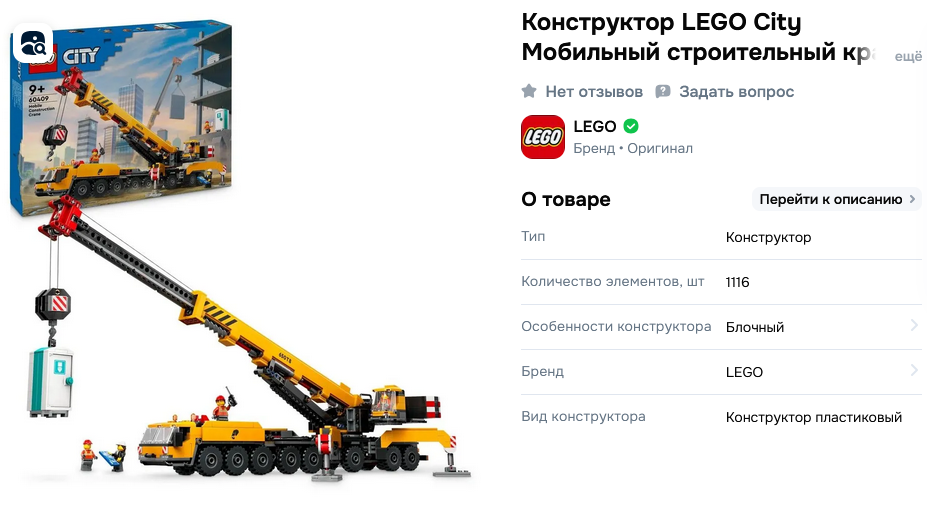Screen dimensions: 927x519
Task: Click the product title heading
Action: (698, 37)
